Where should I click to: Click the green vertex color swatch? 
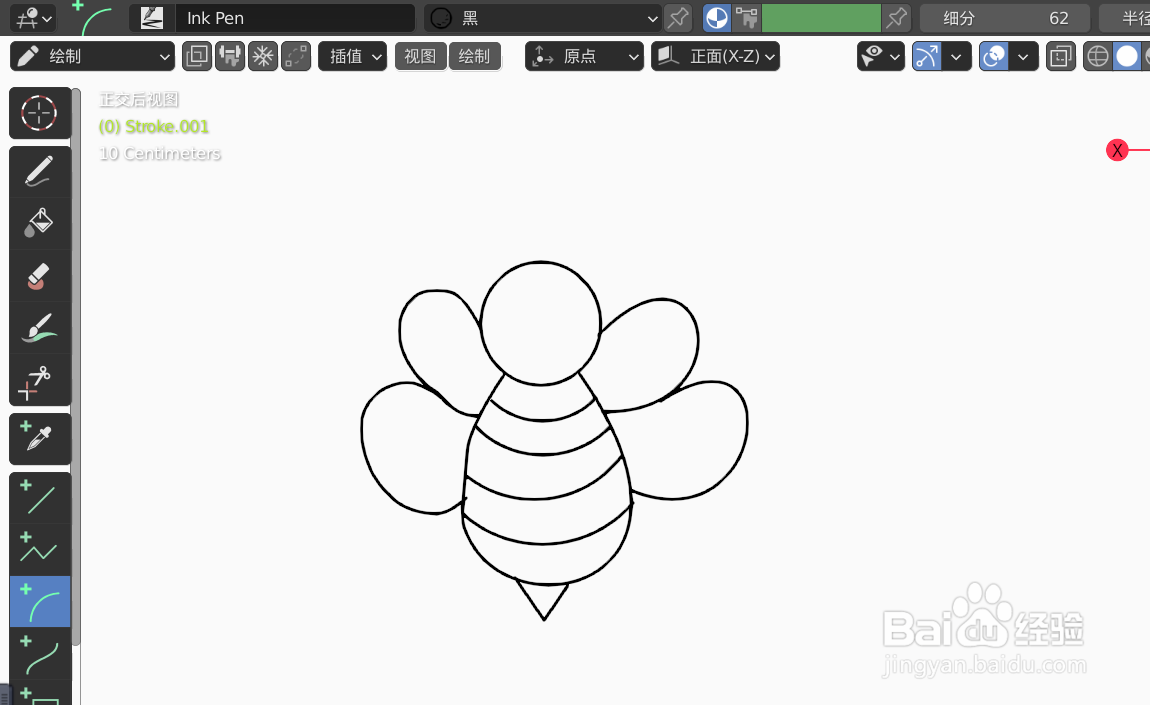tap(820, 18)
